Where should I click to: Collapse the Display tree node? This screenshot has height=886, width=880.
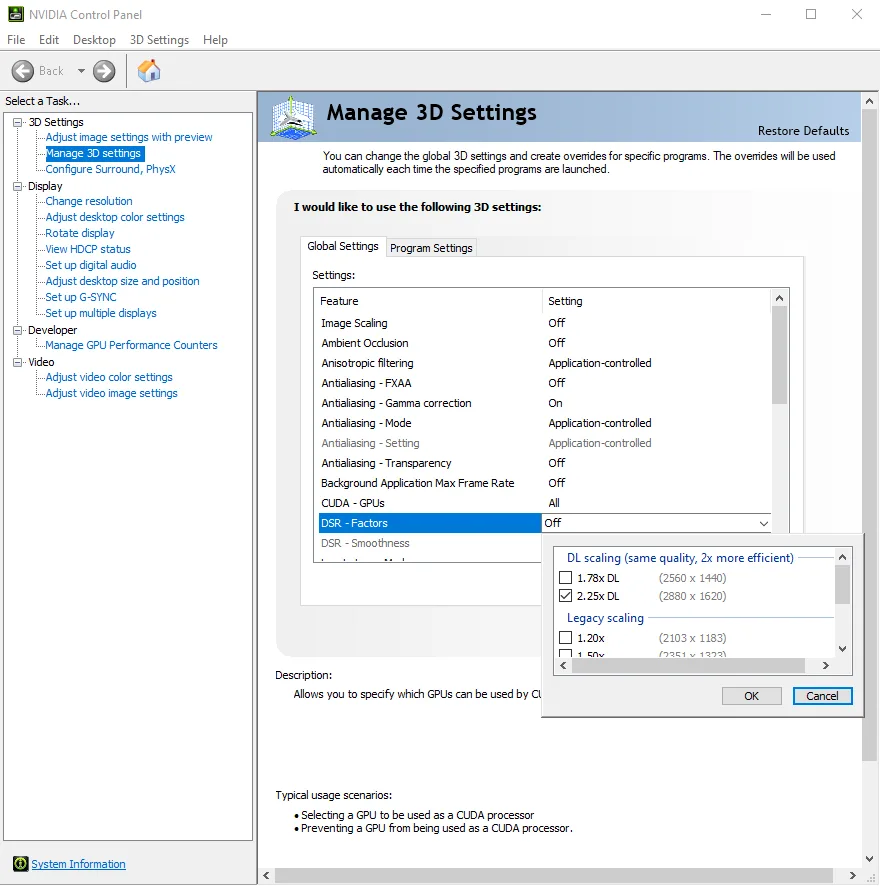point(18,186)
